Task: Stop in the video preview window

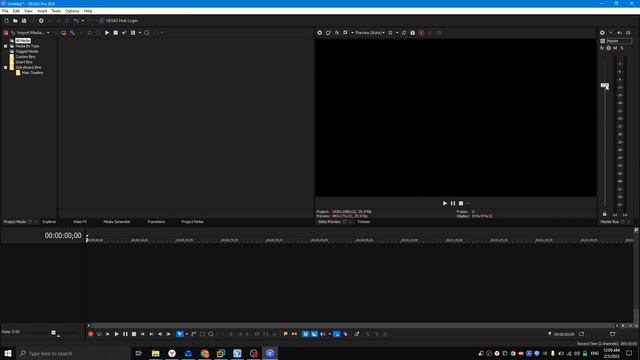Action: [461, 203]
